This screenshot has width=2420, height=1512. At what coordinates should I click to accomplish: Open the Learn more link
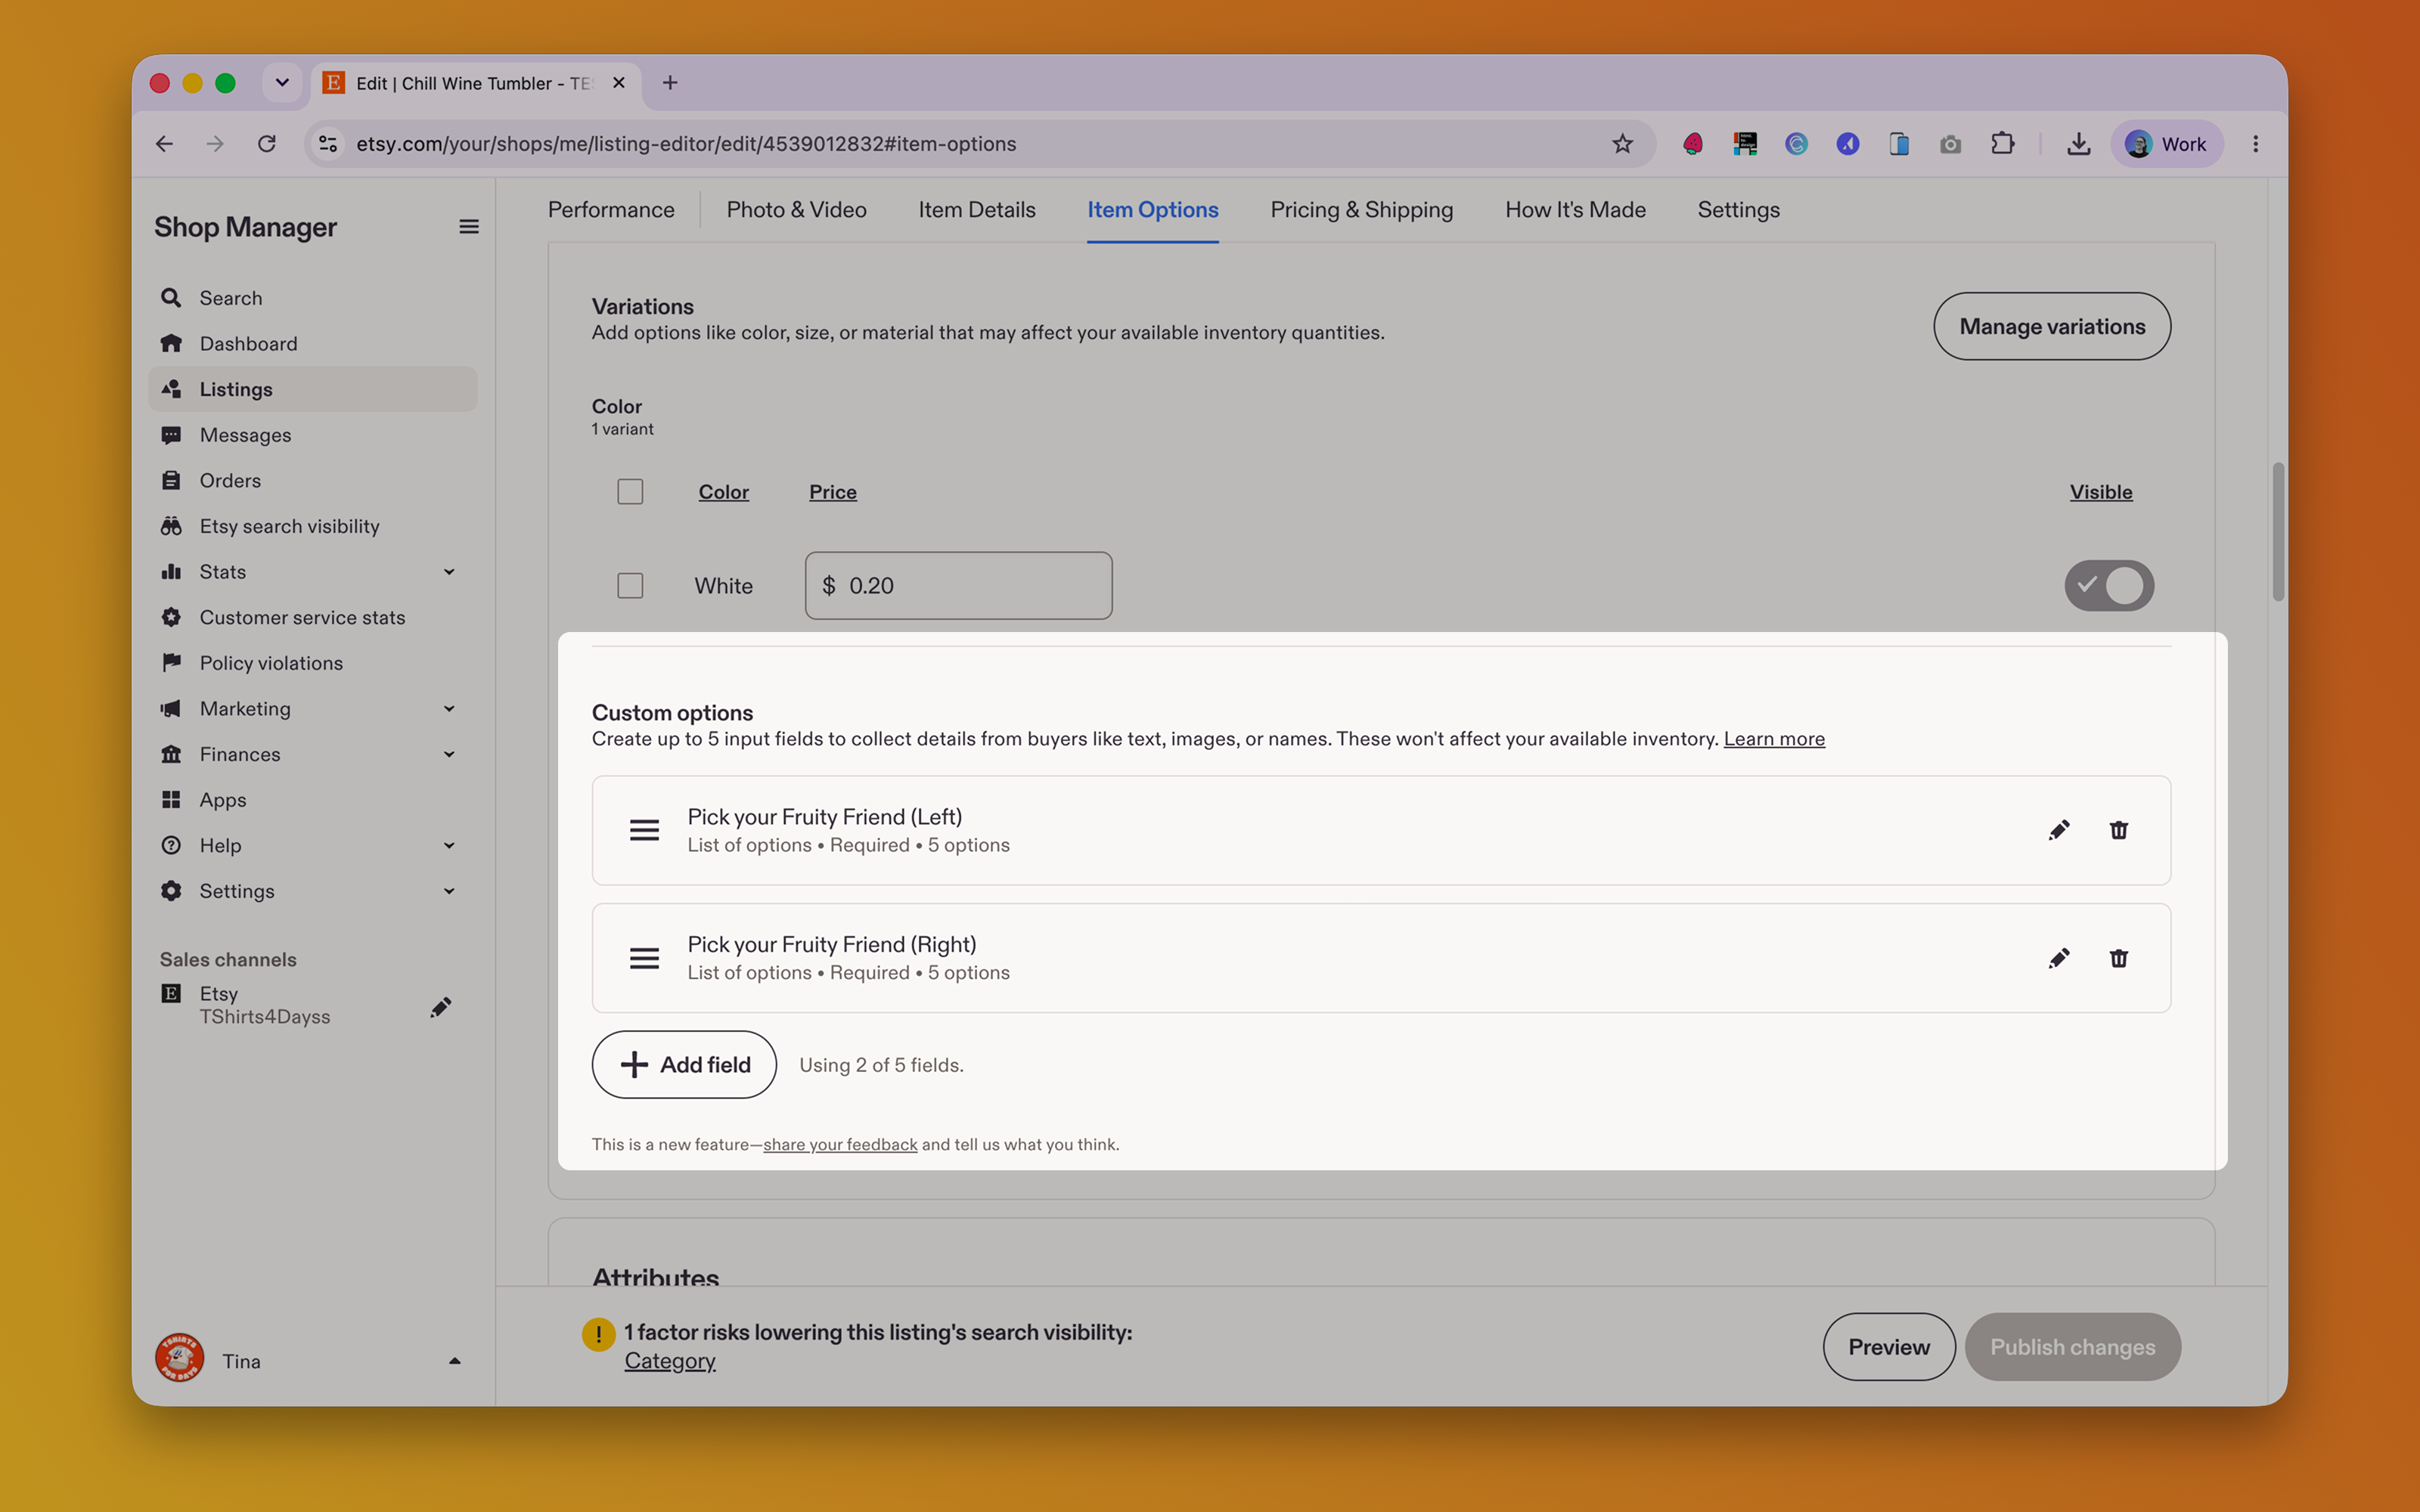pyautogui.click(x=1774, y=739)
